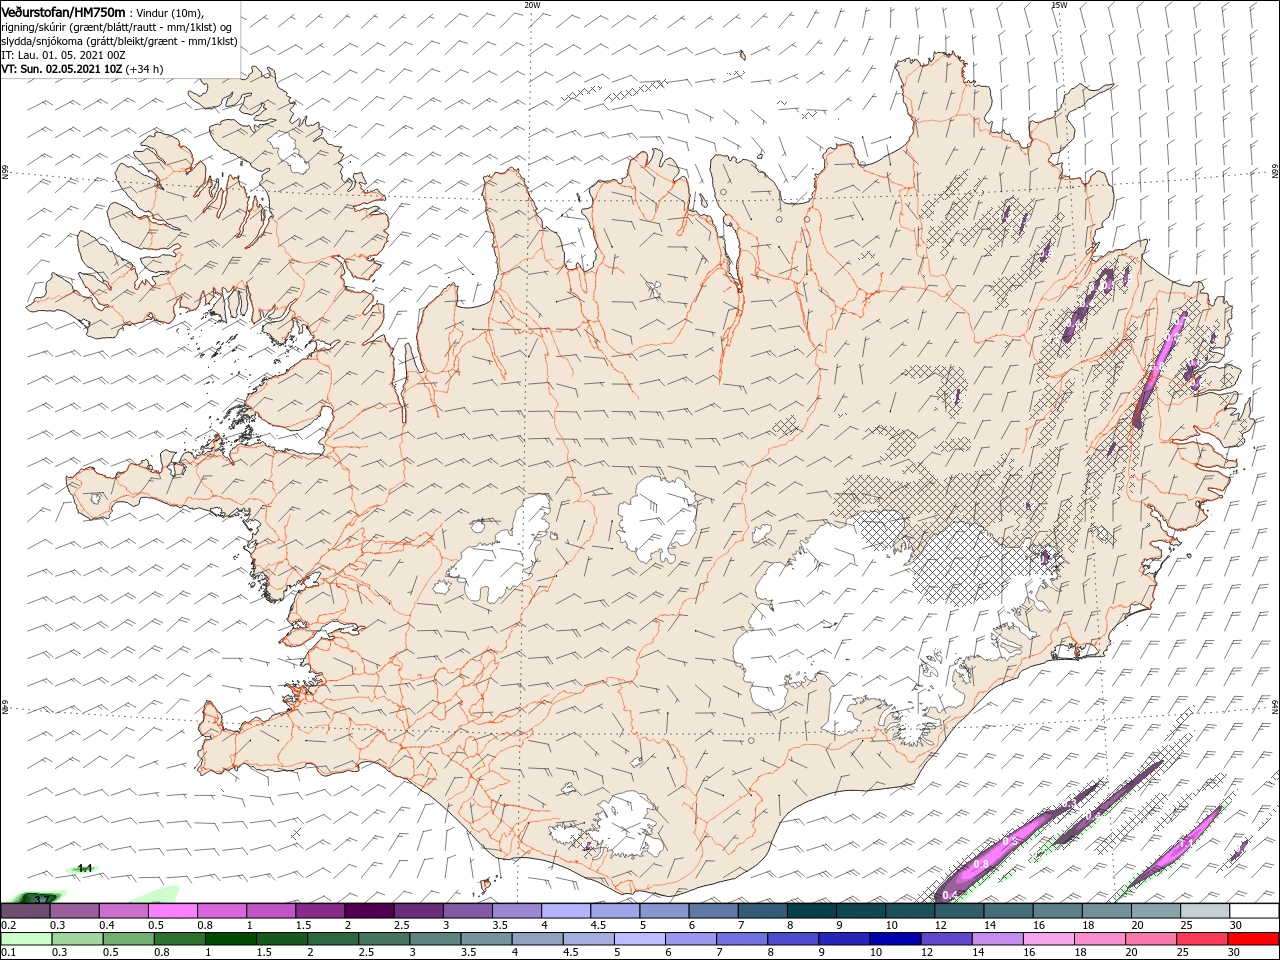Pick dark teal upper swatch between 8 and 9

(x=811, y=911)
